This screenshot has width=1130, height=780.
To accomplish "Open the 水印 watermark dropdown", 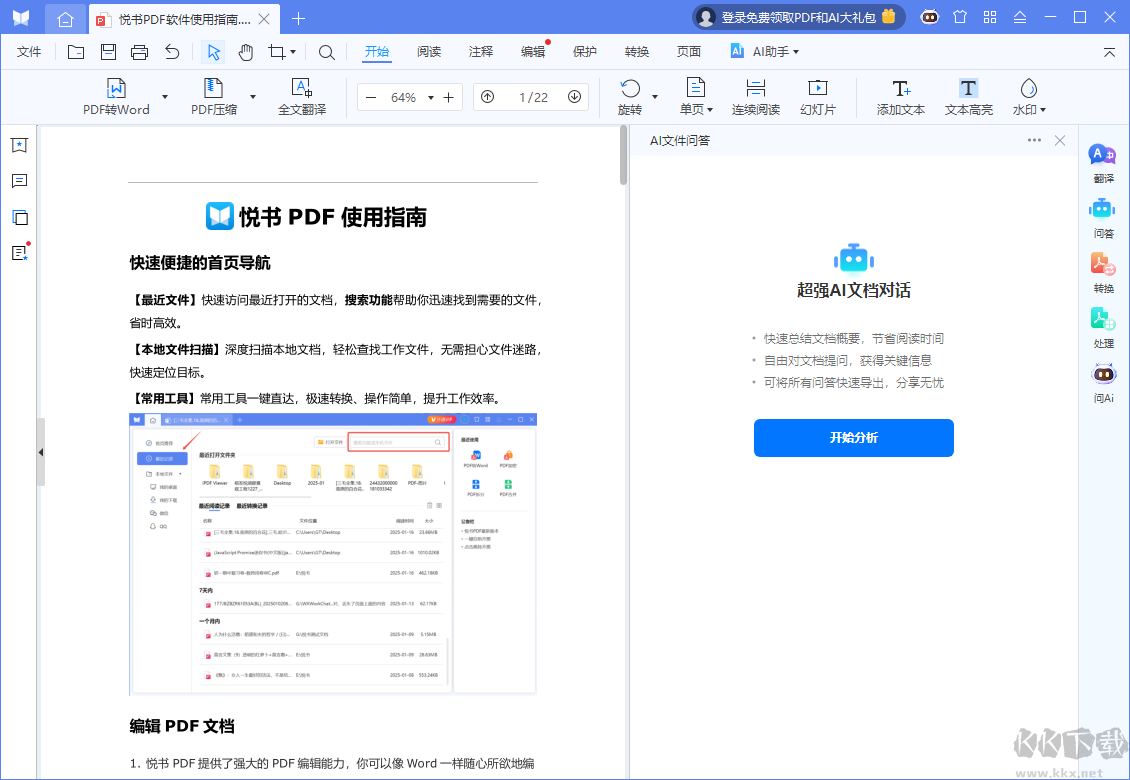I will click(1029, 97).
